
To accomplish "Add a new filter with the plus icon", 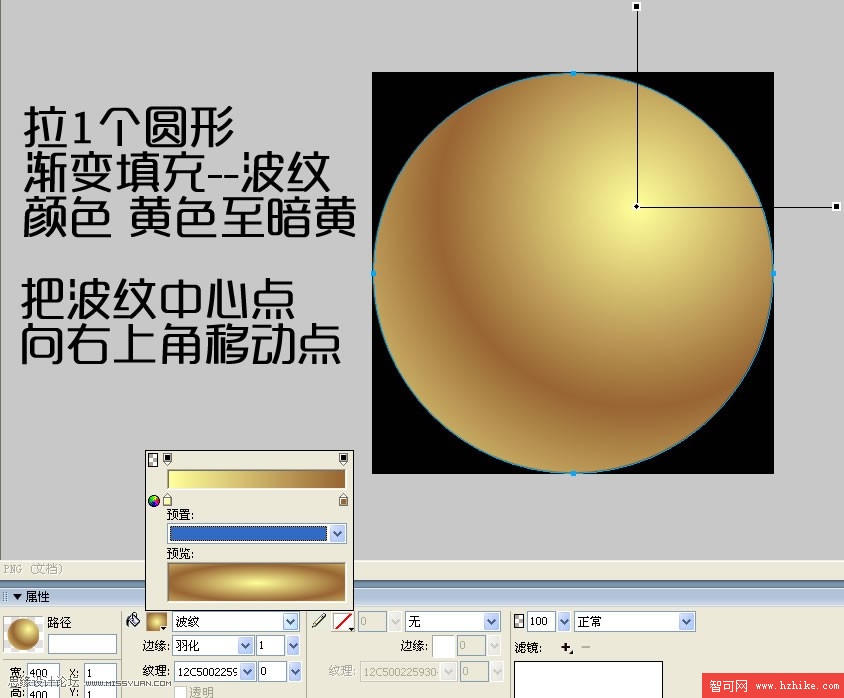I will (565, 647).
